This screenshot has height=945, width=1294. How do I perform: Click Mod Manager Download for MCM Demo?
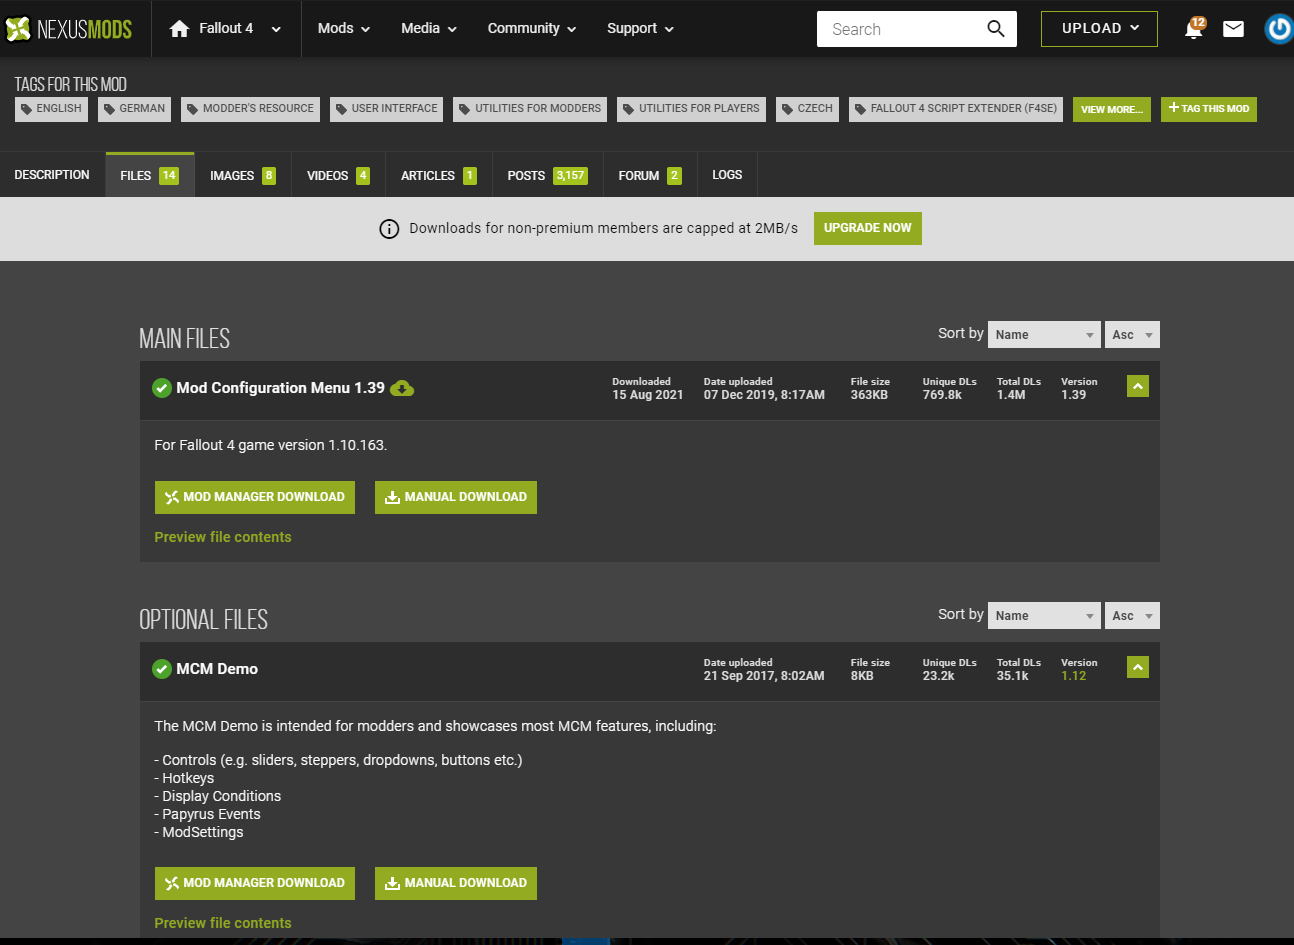[255, 883]
